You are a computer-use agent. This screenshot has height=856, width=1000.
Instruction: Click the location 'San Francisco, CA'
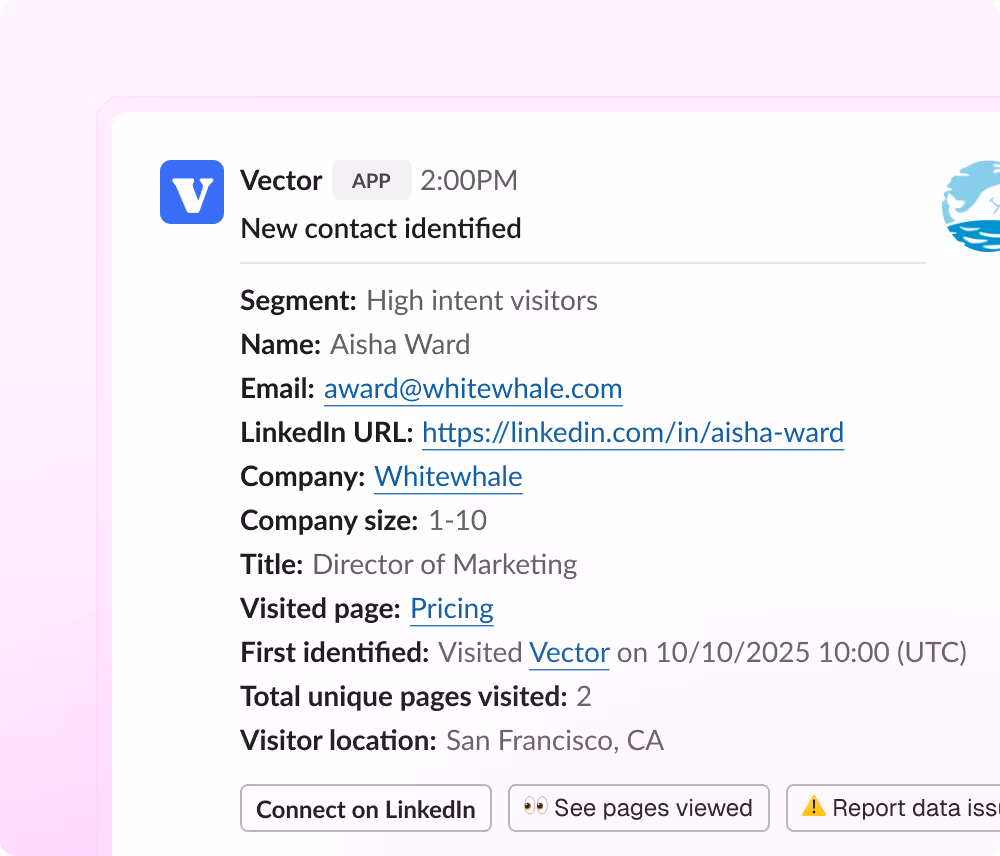tap(555, 741)
